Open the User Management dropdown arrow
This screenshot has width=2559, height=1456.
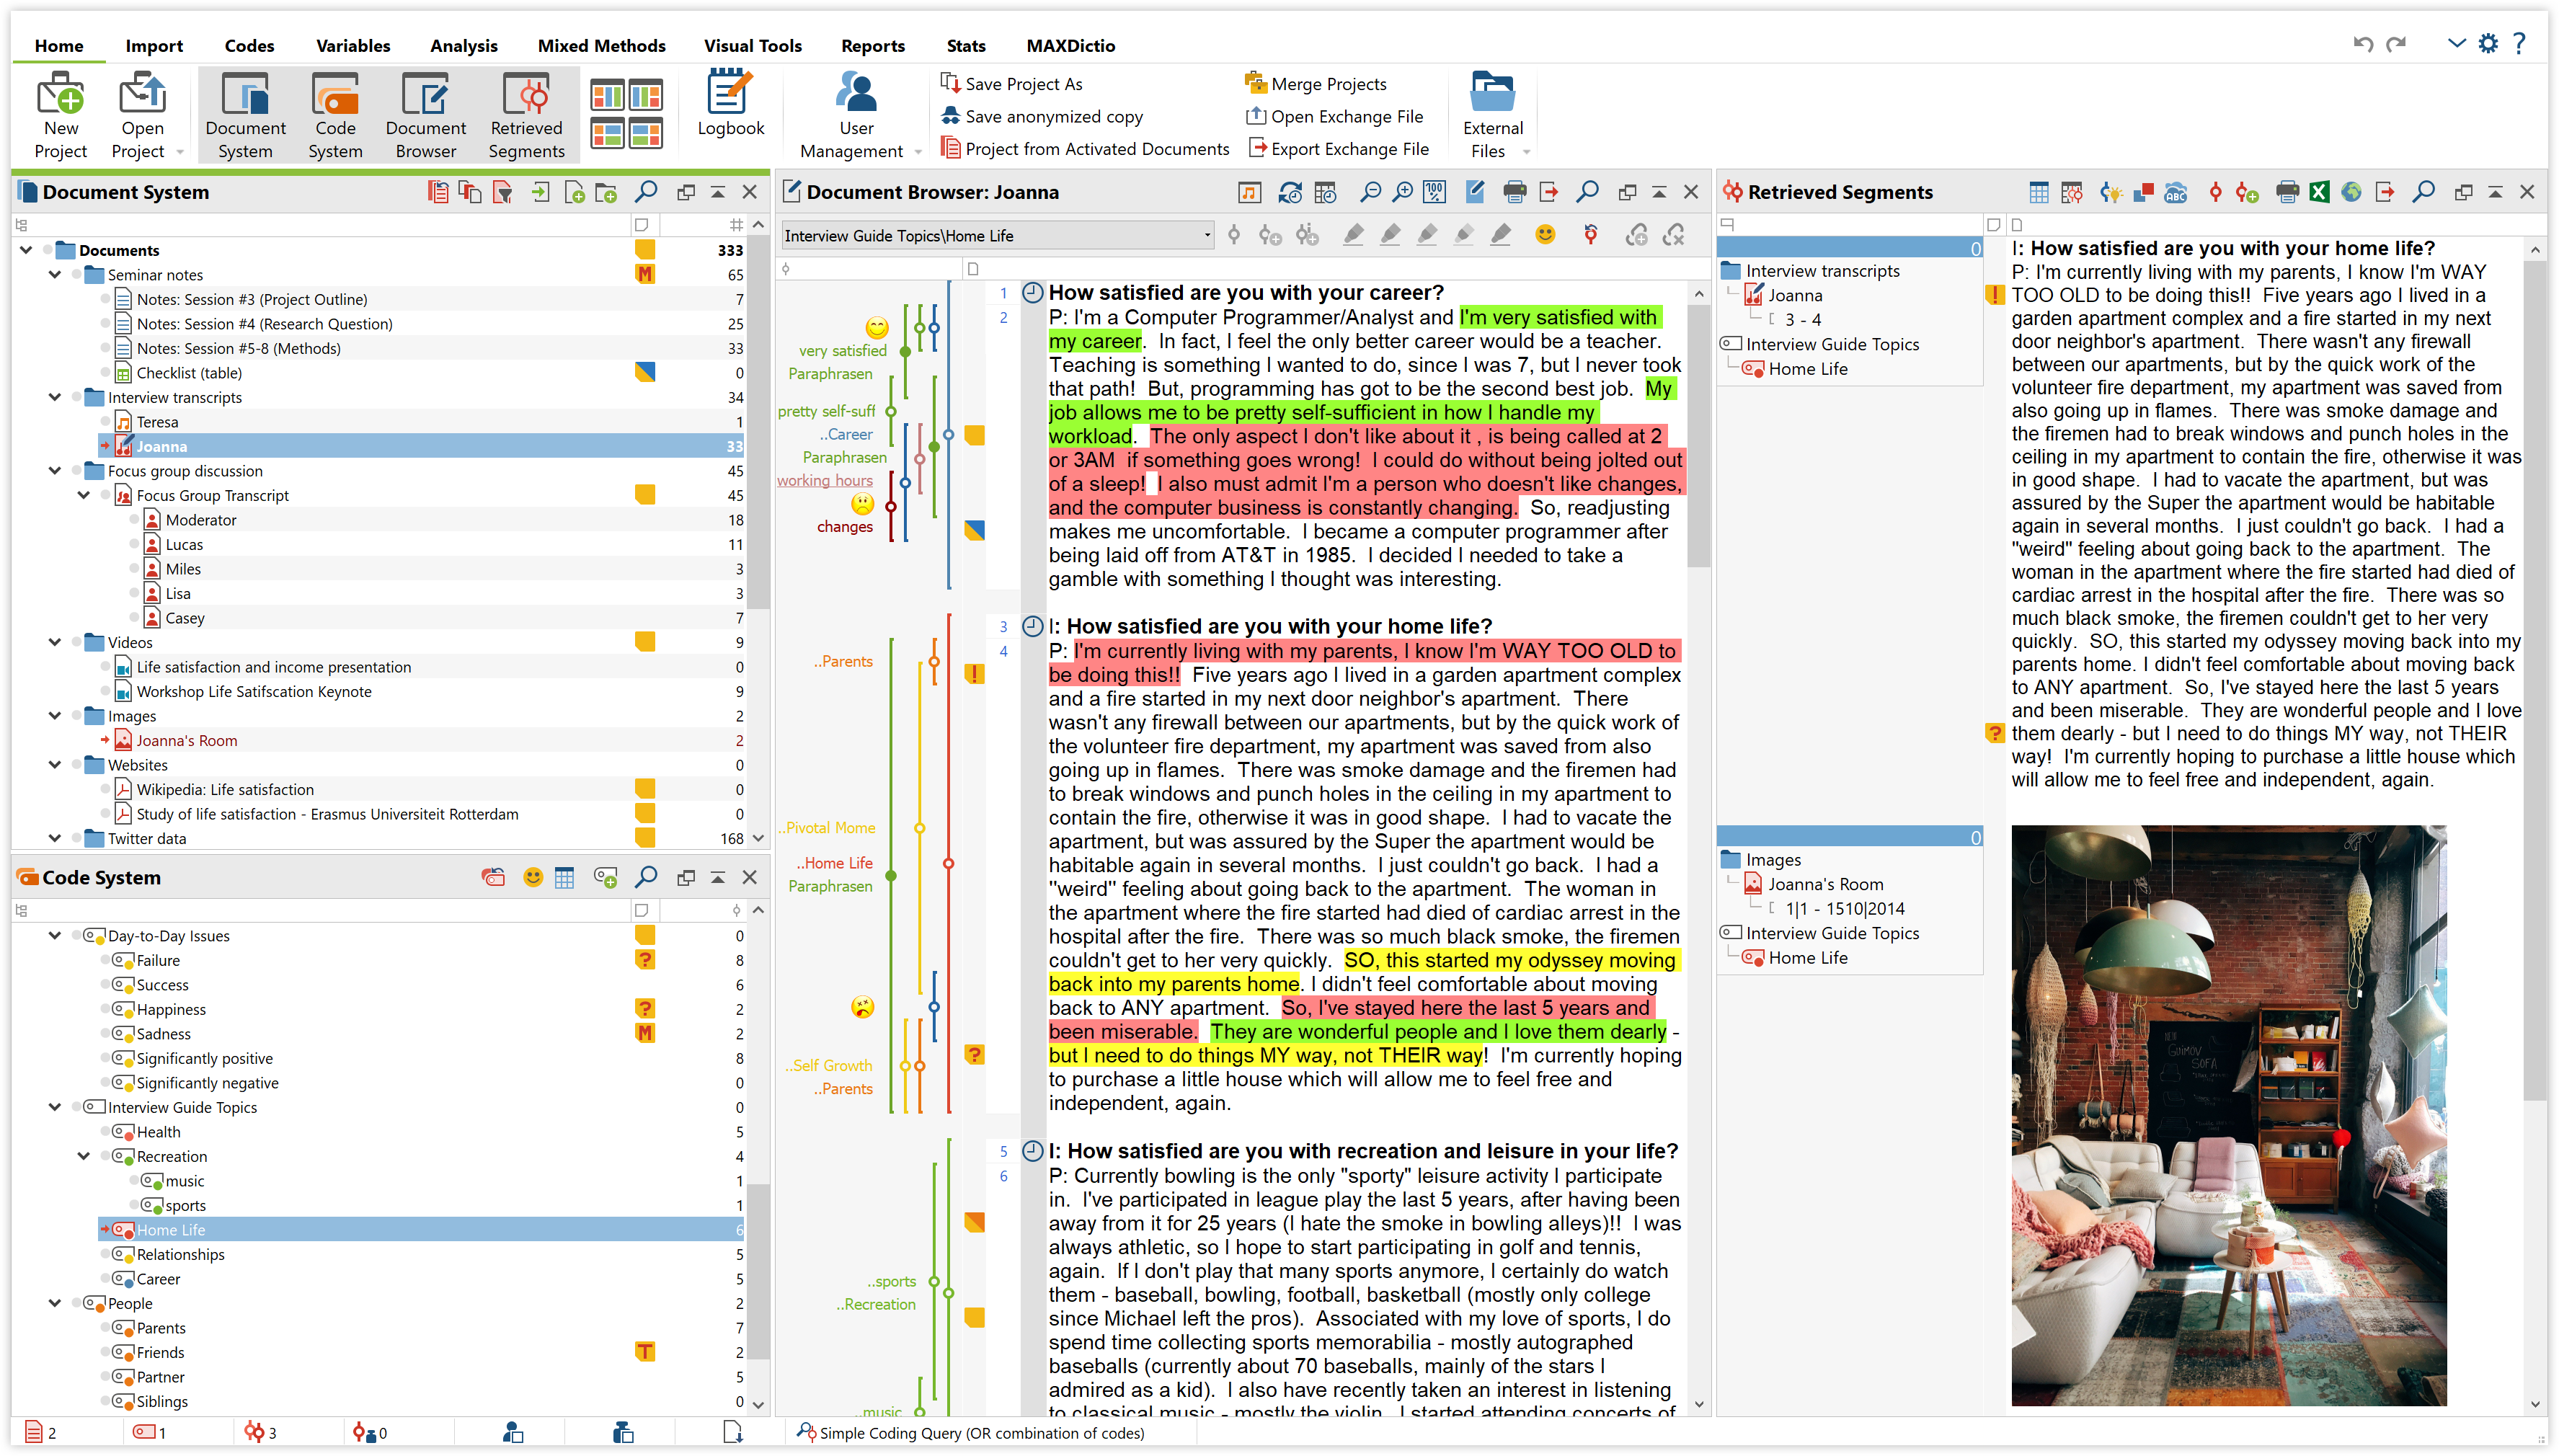tap(918, 152)
